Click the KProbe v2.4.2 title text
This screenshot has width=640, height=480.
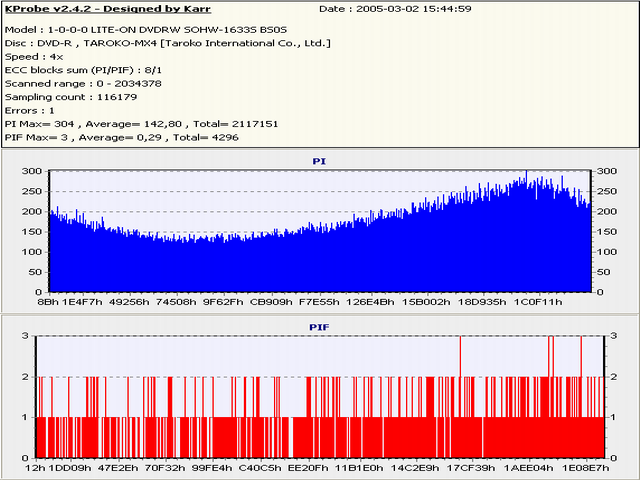[x=108, y=9]
